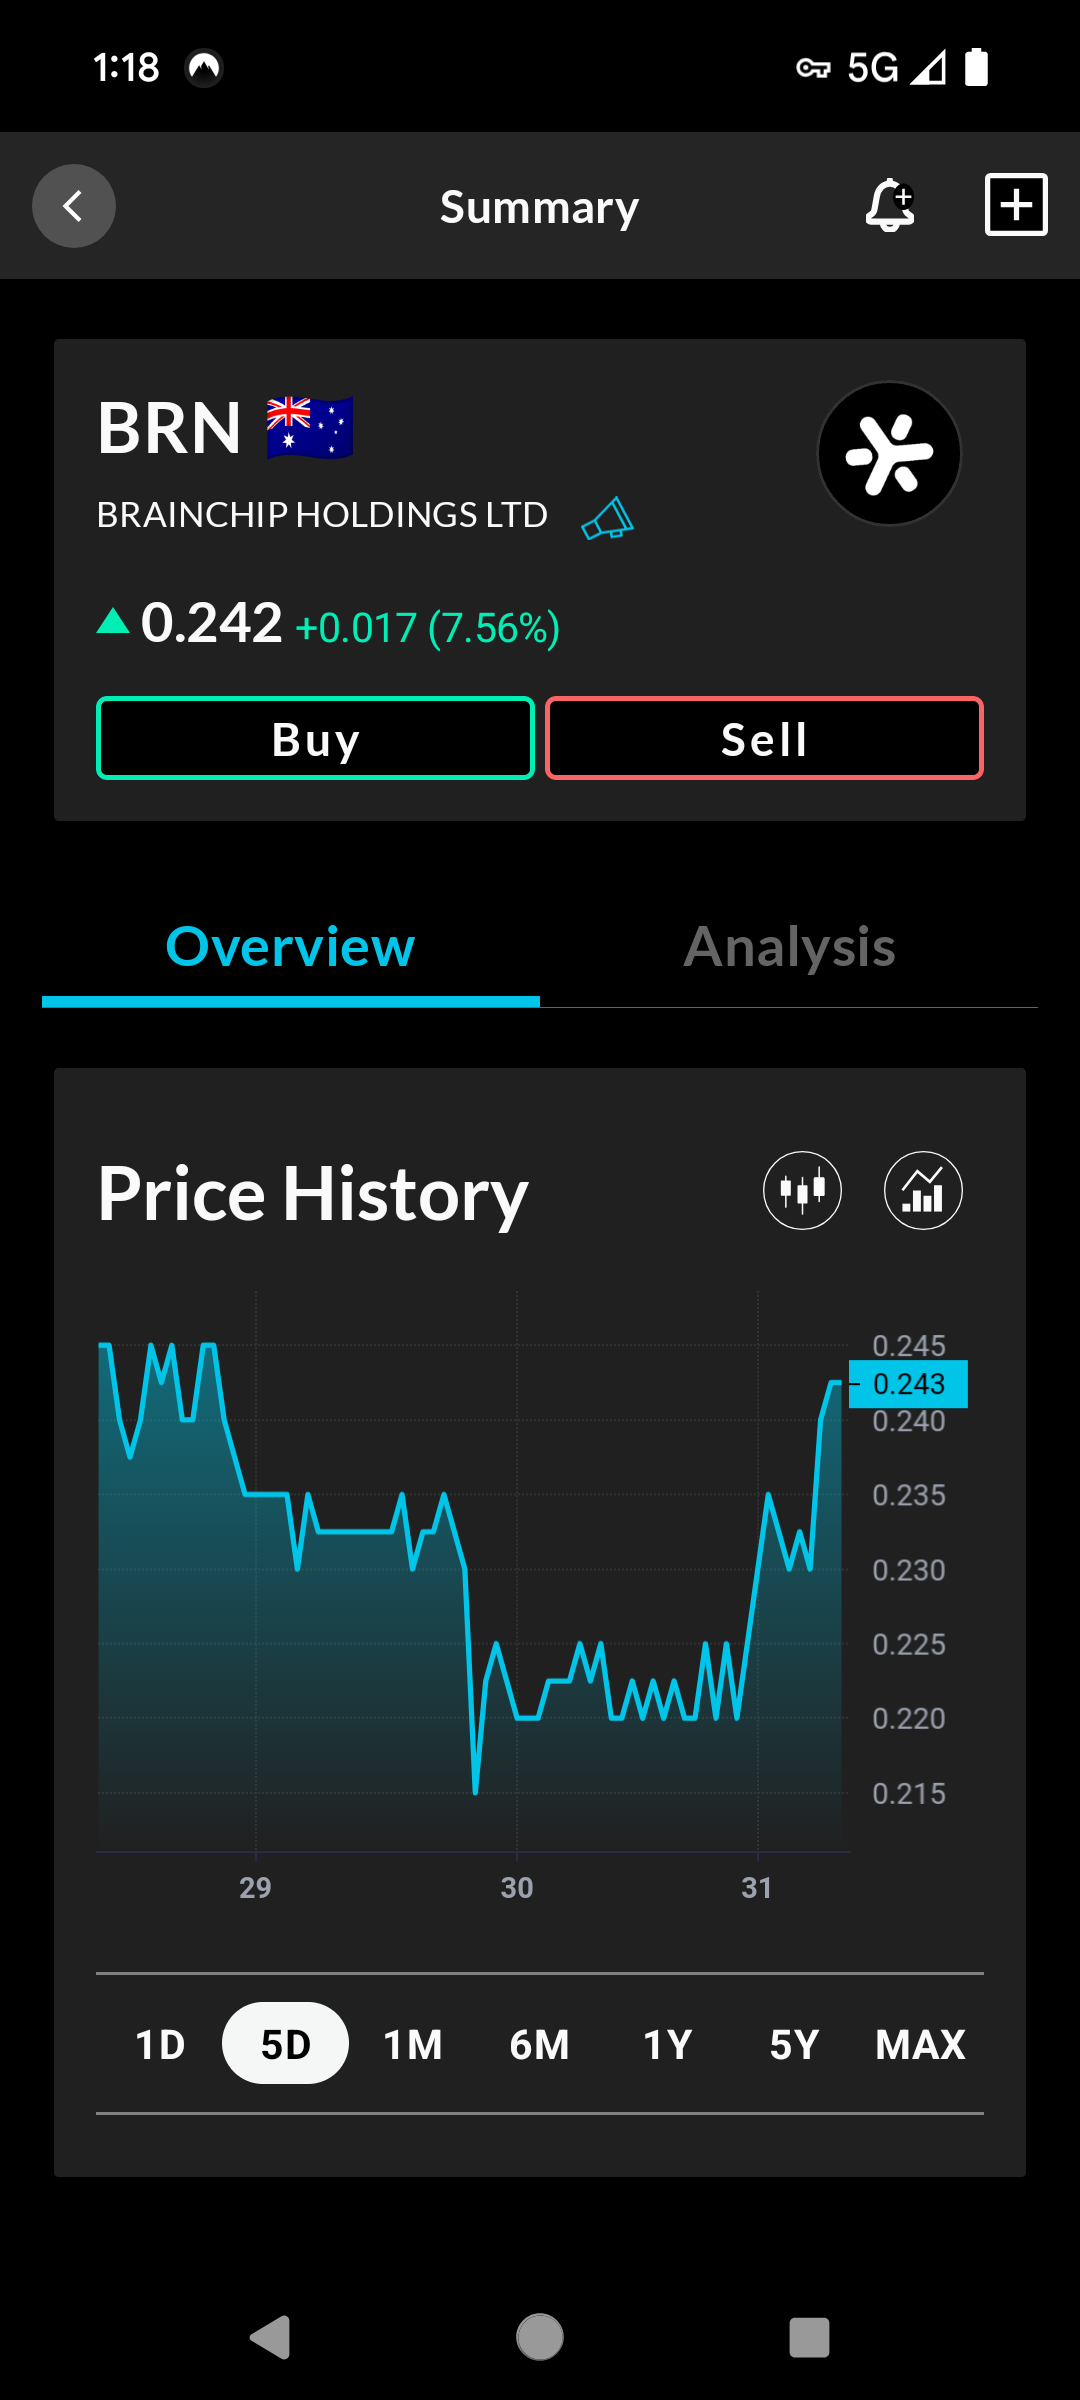Select the 1M time range
This screenshot has height=2400, width=1080.
tap(413, 2044)
